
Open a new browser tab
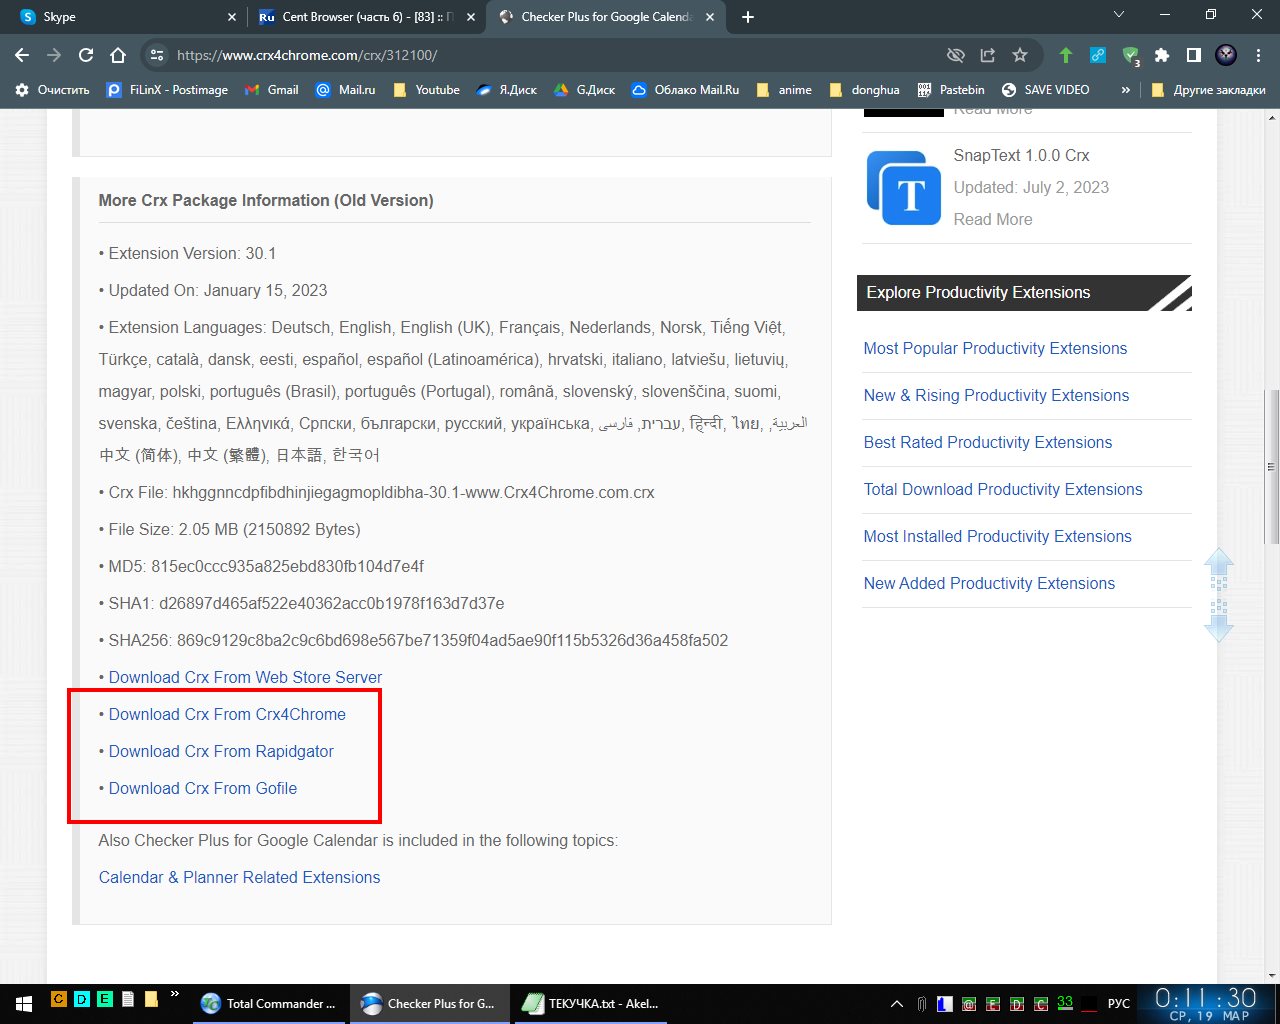point(748,17)
